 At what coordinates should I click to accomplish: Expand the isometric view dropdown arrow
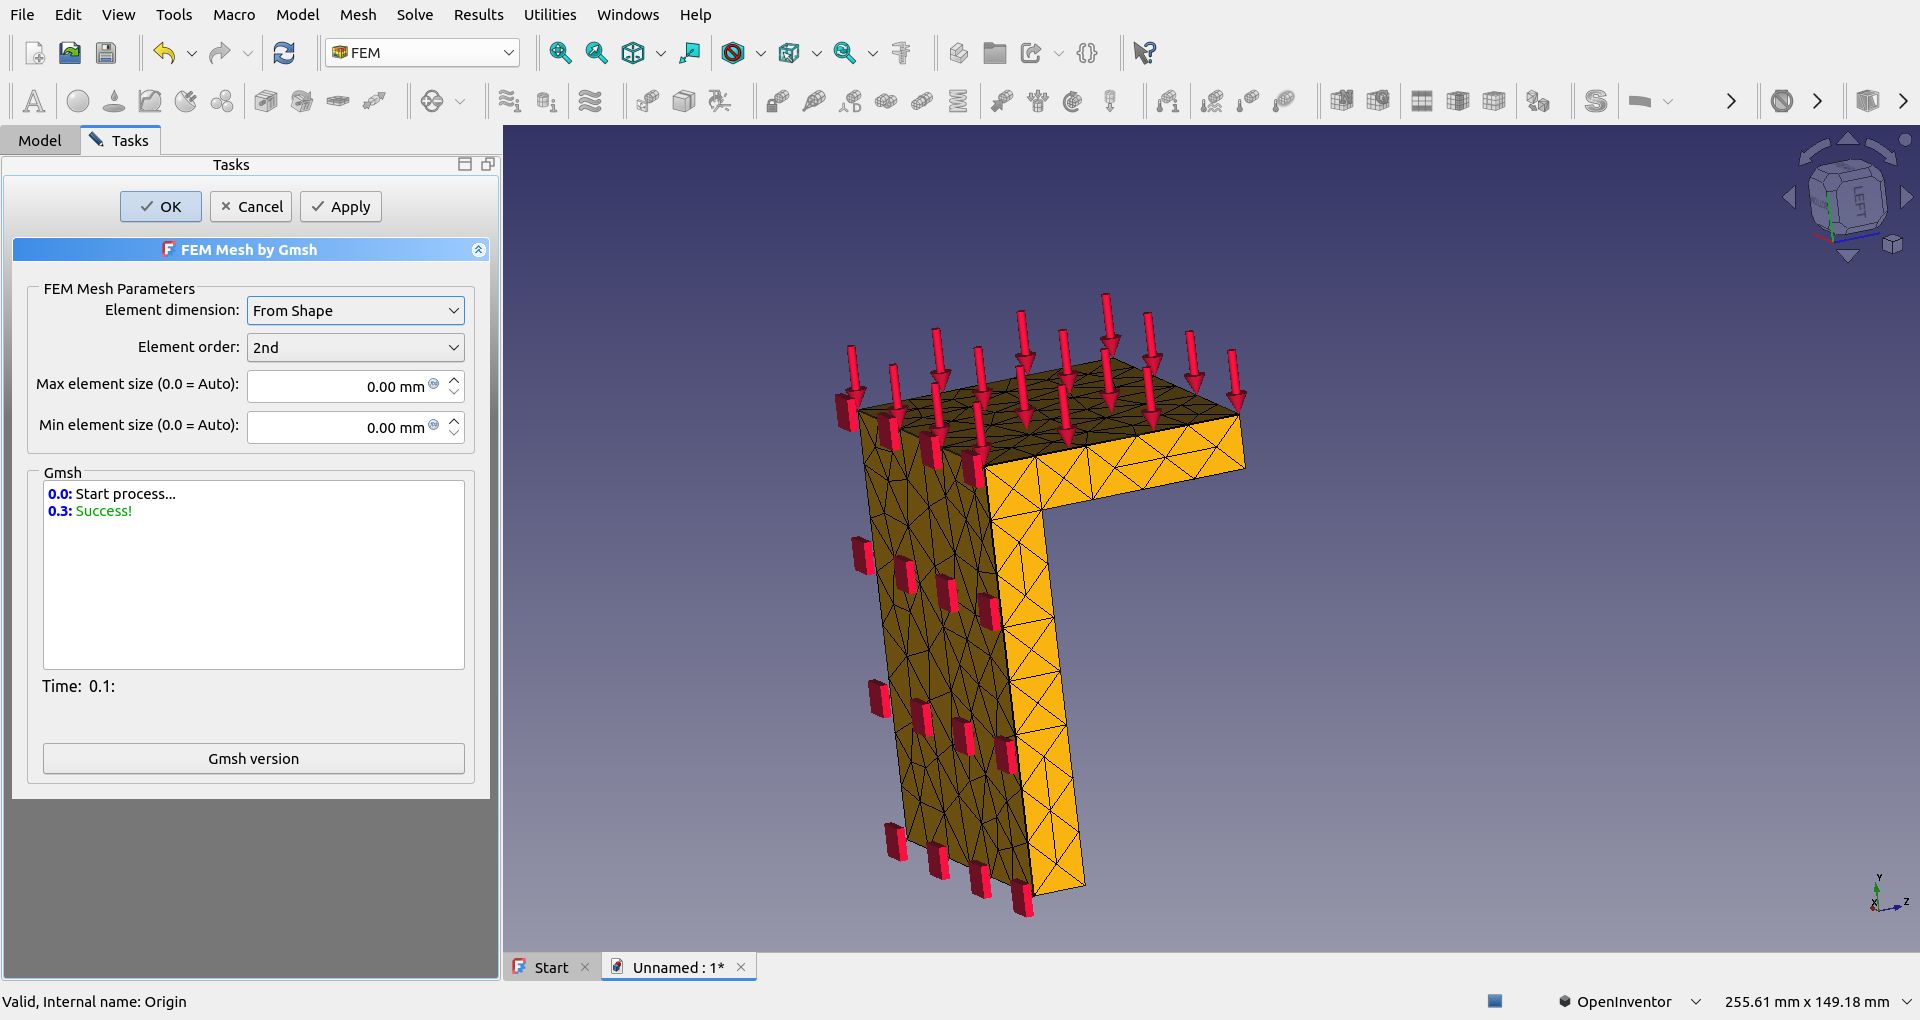coord(661,53)
